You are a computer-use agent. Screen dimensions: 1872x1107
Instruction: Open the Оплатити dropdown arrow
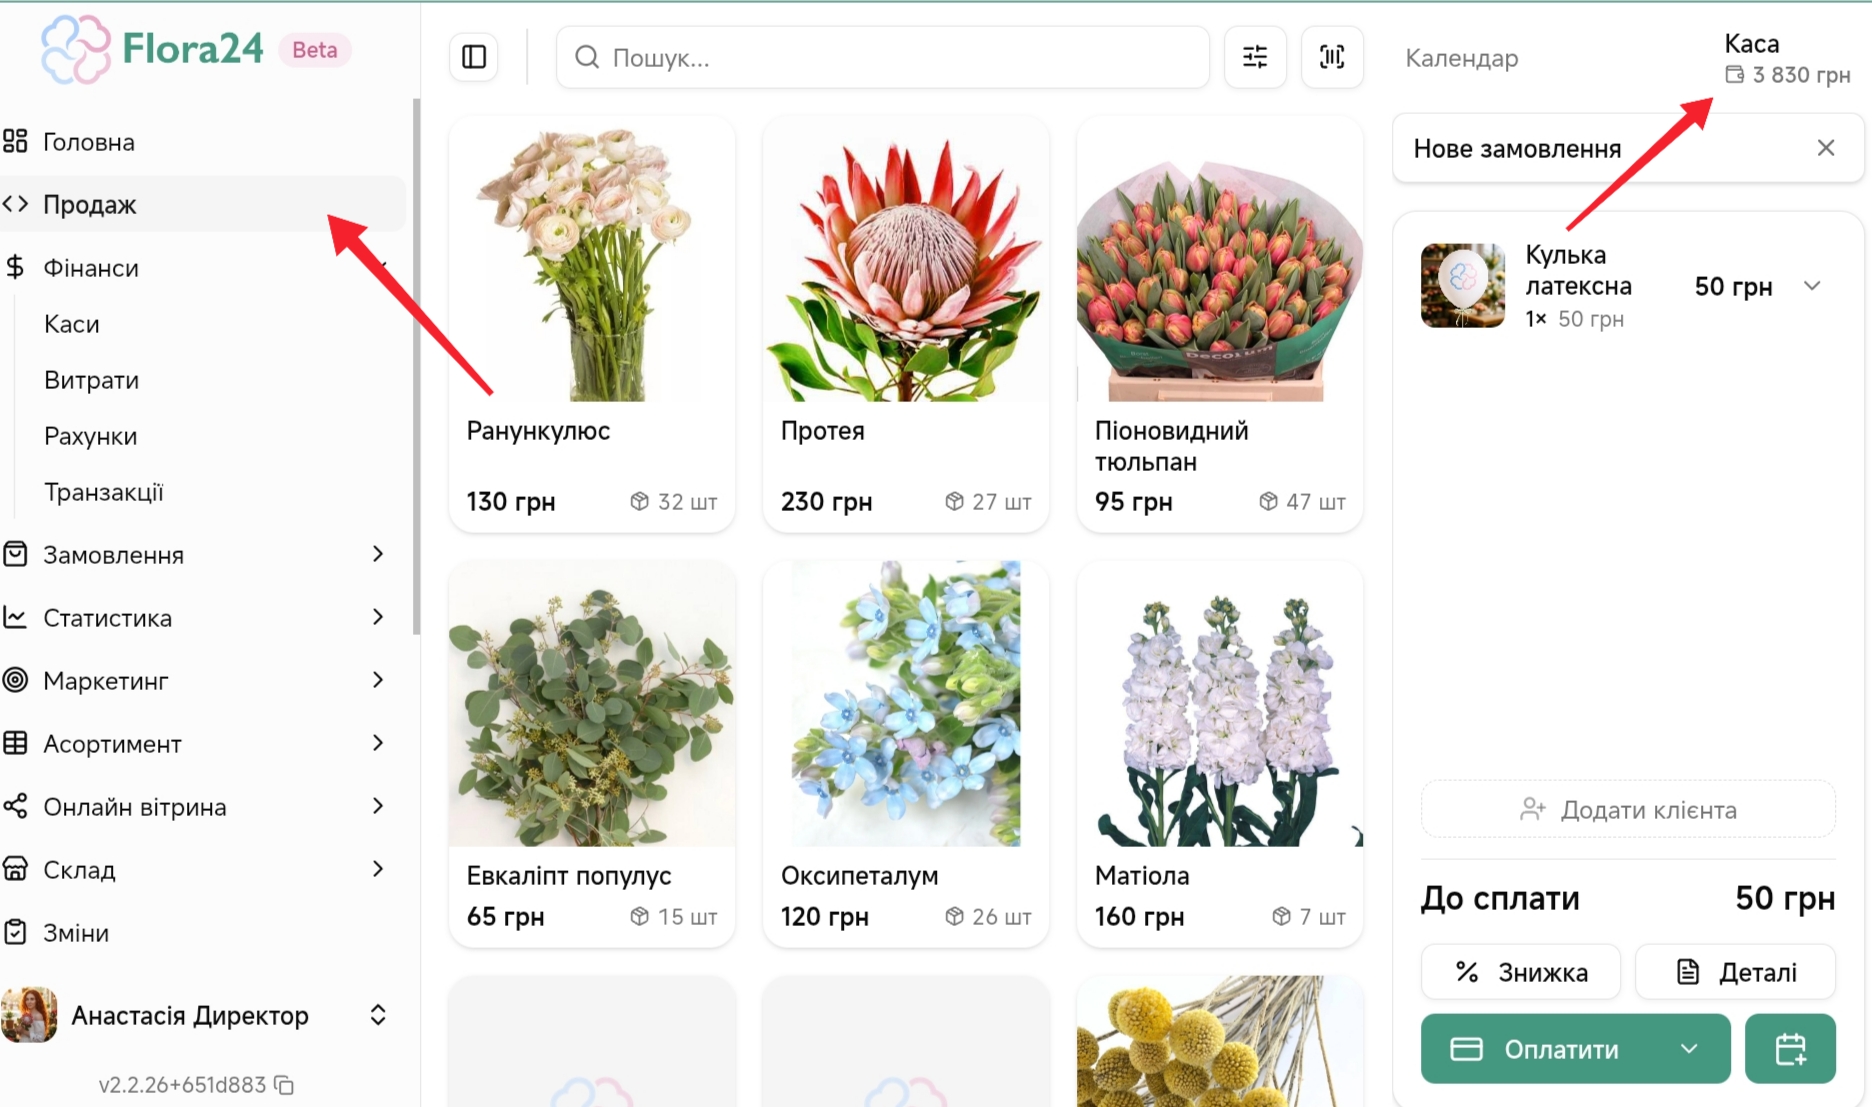click(1689, 1049)
